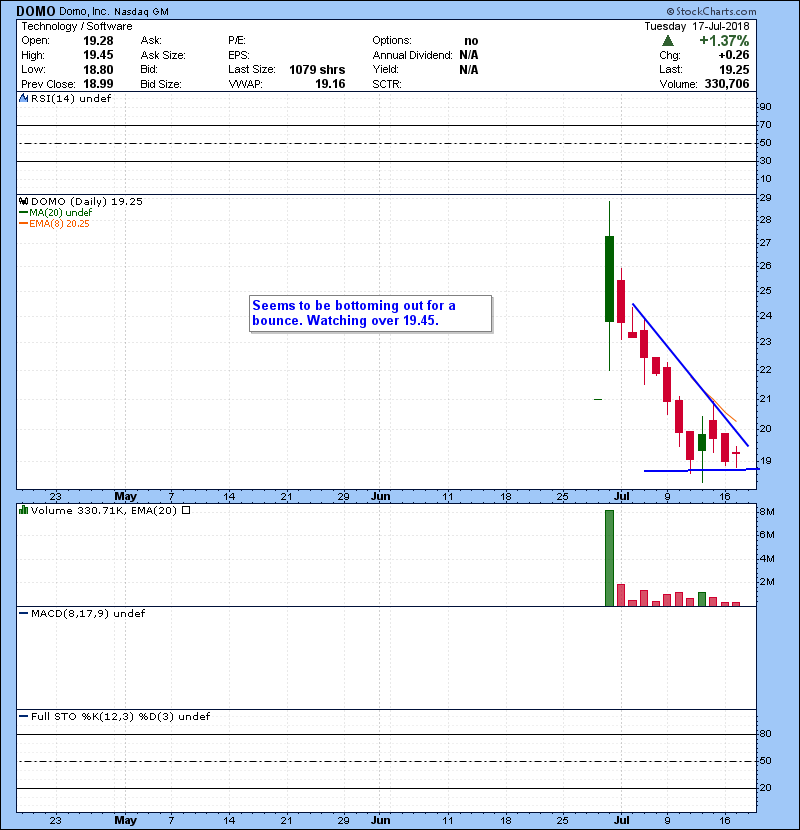Screen dimensions: 800x830
Task: Select the Domo, Inc. company name
Action: tap(84, 12)
